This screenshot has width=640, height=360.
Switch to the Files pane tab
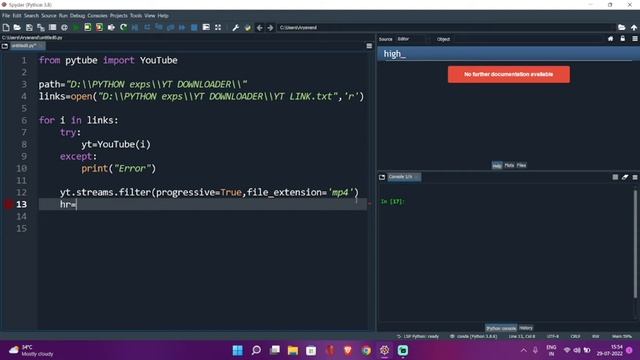[x=521, y=165]
